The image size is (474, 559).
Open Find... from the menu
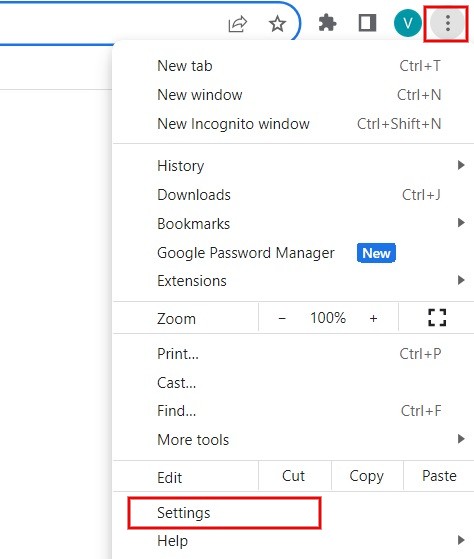pos(294,411)
